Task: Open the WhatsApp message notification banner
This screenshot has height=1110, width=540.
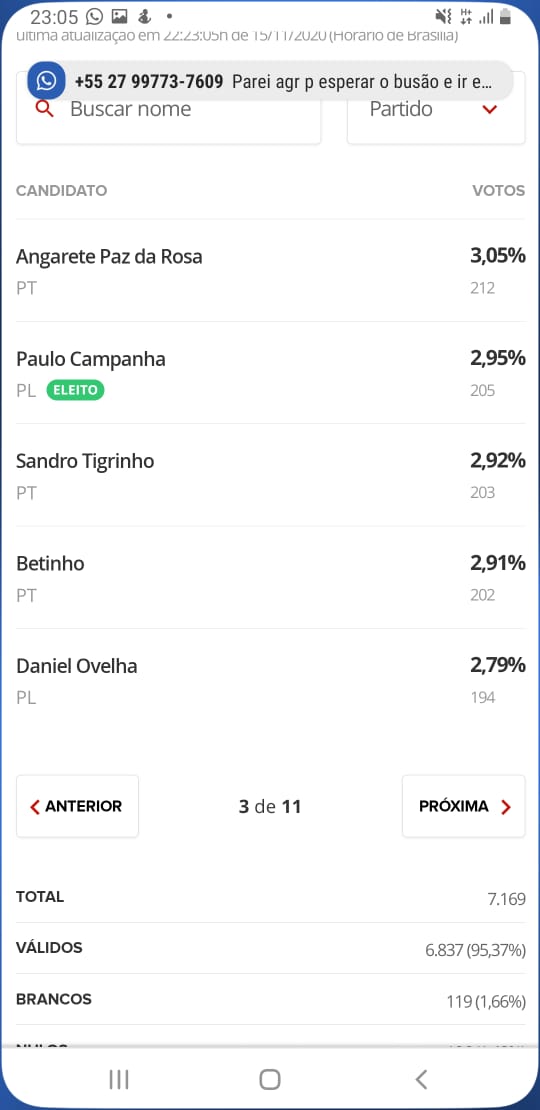Action: click(x=269, y=81)
